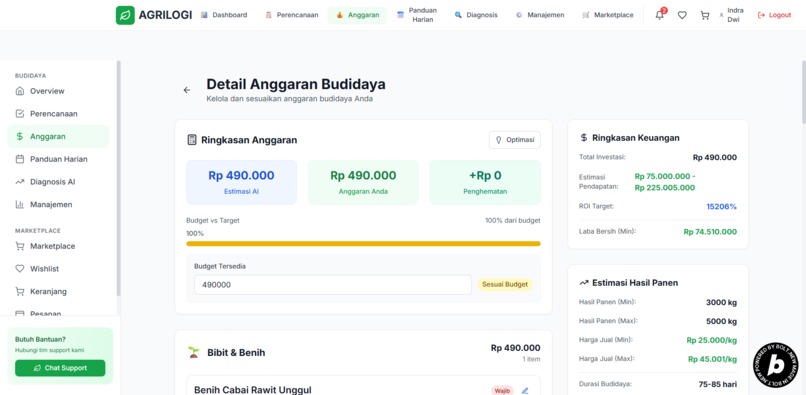
Task: Click the ROI Target value 15206%
Action: (721, 206)
